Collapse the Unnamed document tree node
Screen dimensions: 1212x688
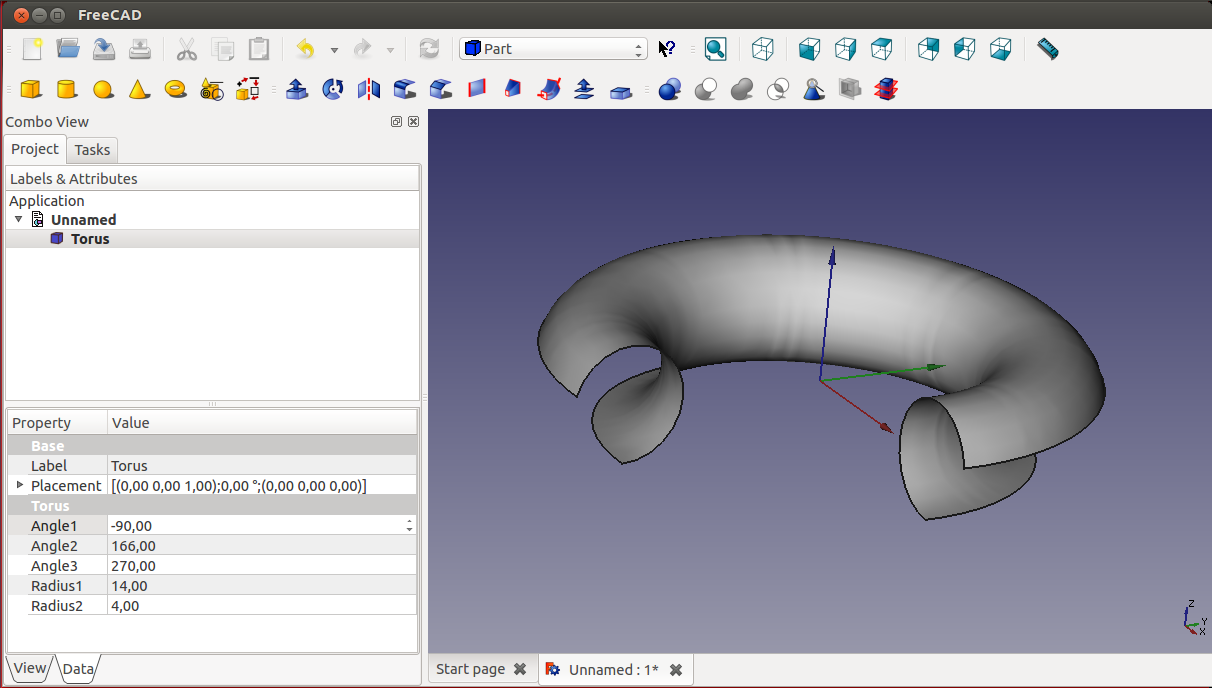[18, 219]
